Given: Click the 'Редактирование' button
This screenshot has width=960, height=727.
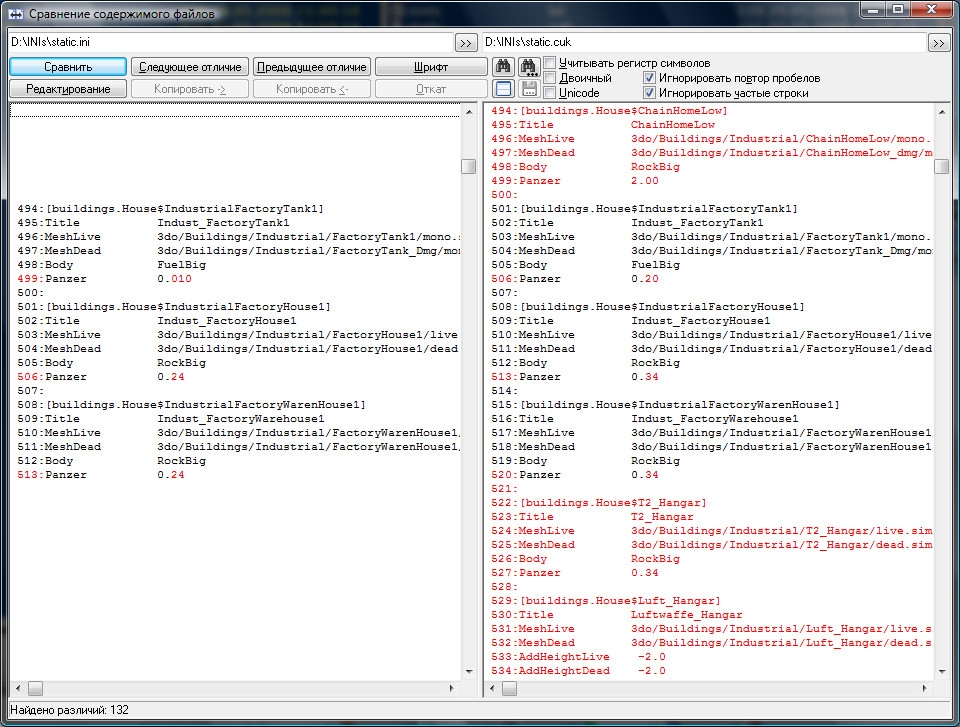Looking at the screenshot, I should click(68, 89).
